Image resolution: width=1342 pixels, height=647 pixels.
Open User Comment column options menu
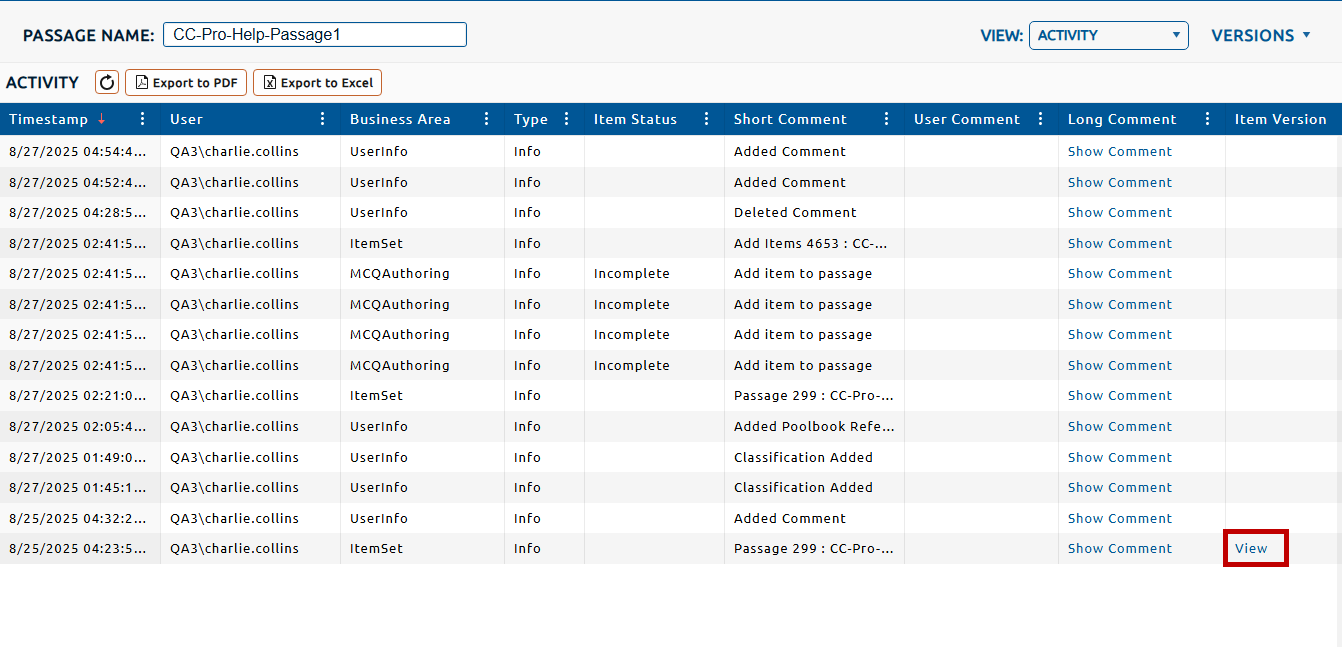(1040, 119)
